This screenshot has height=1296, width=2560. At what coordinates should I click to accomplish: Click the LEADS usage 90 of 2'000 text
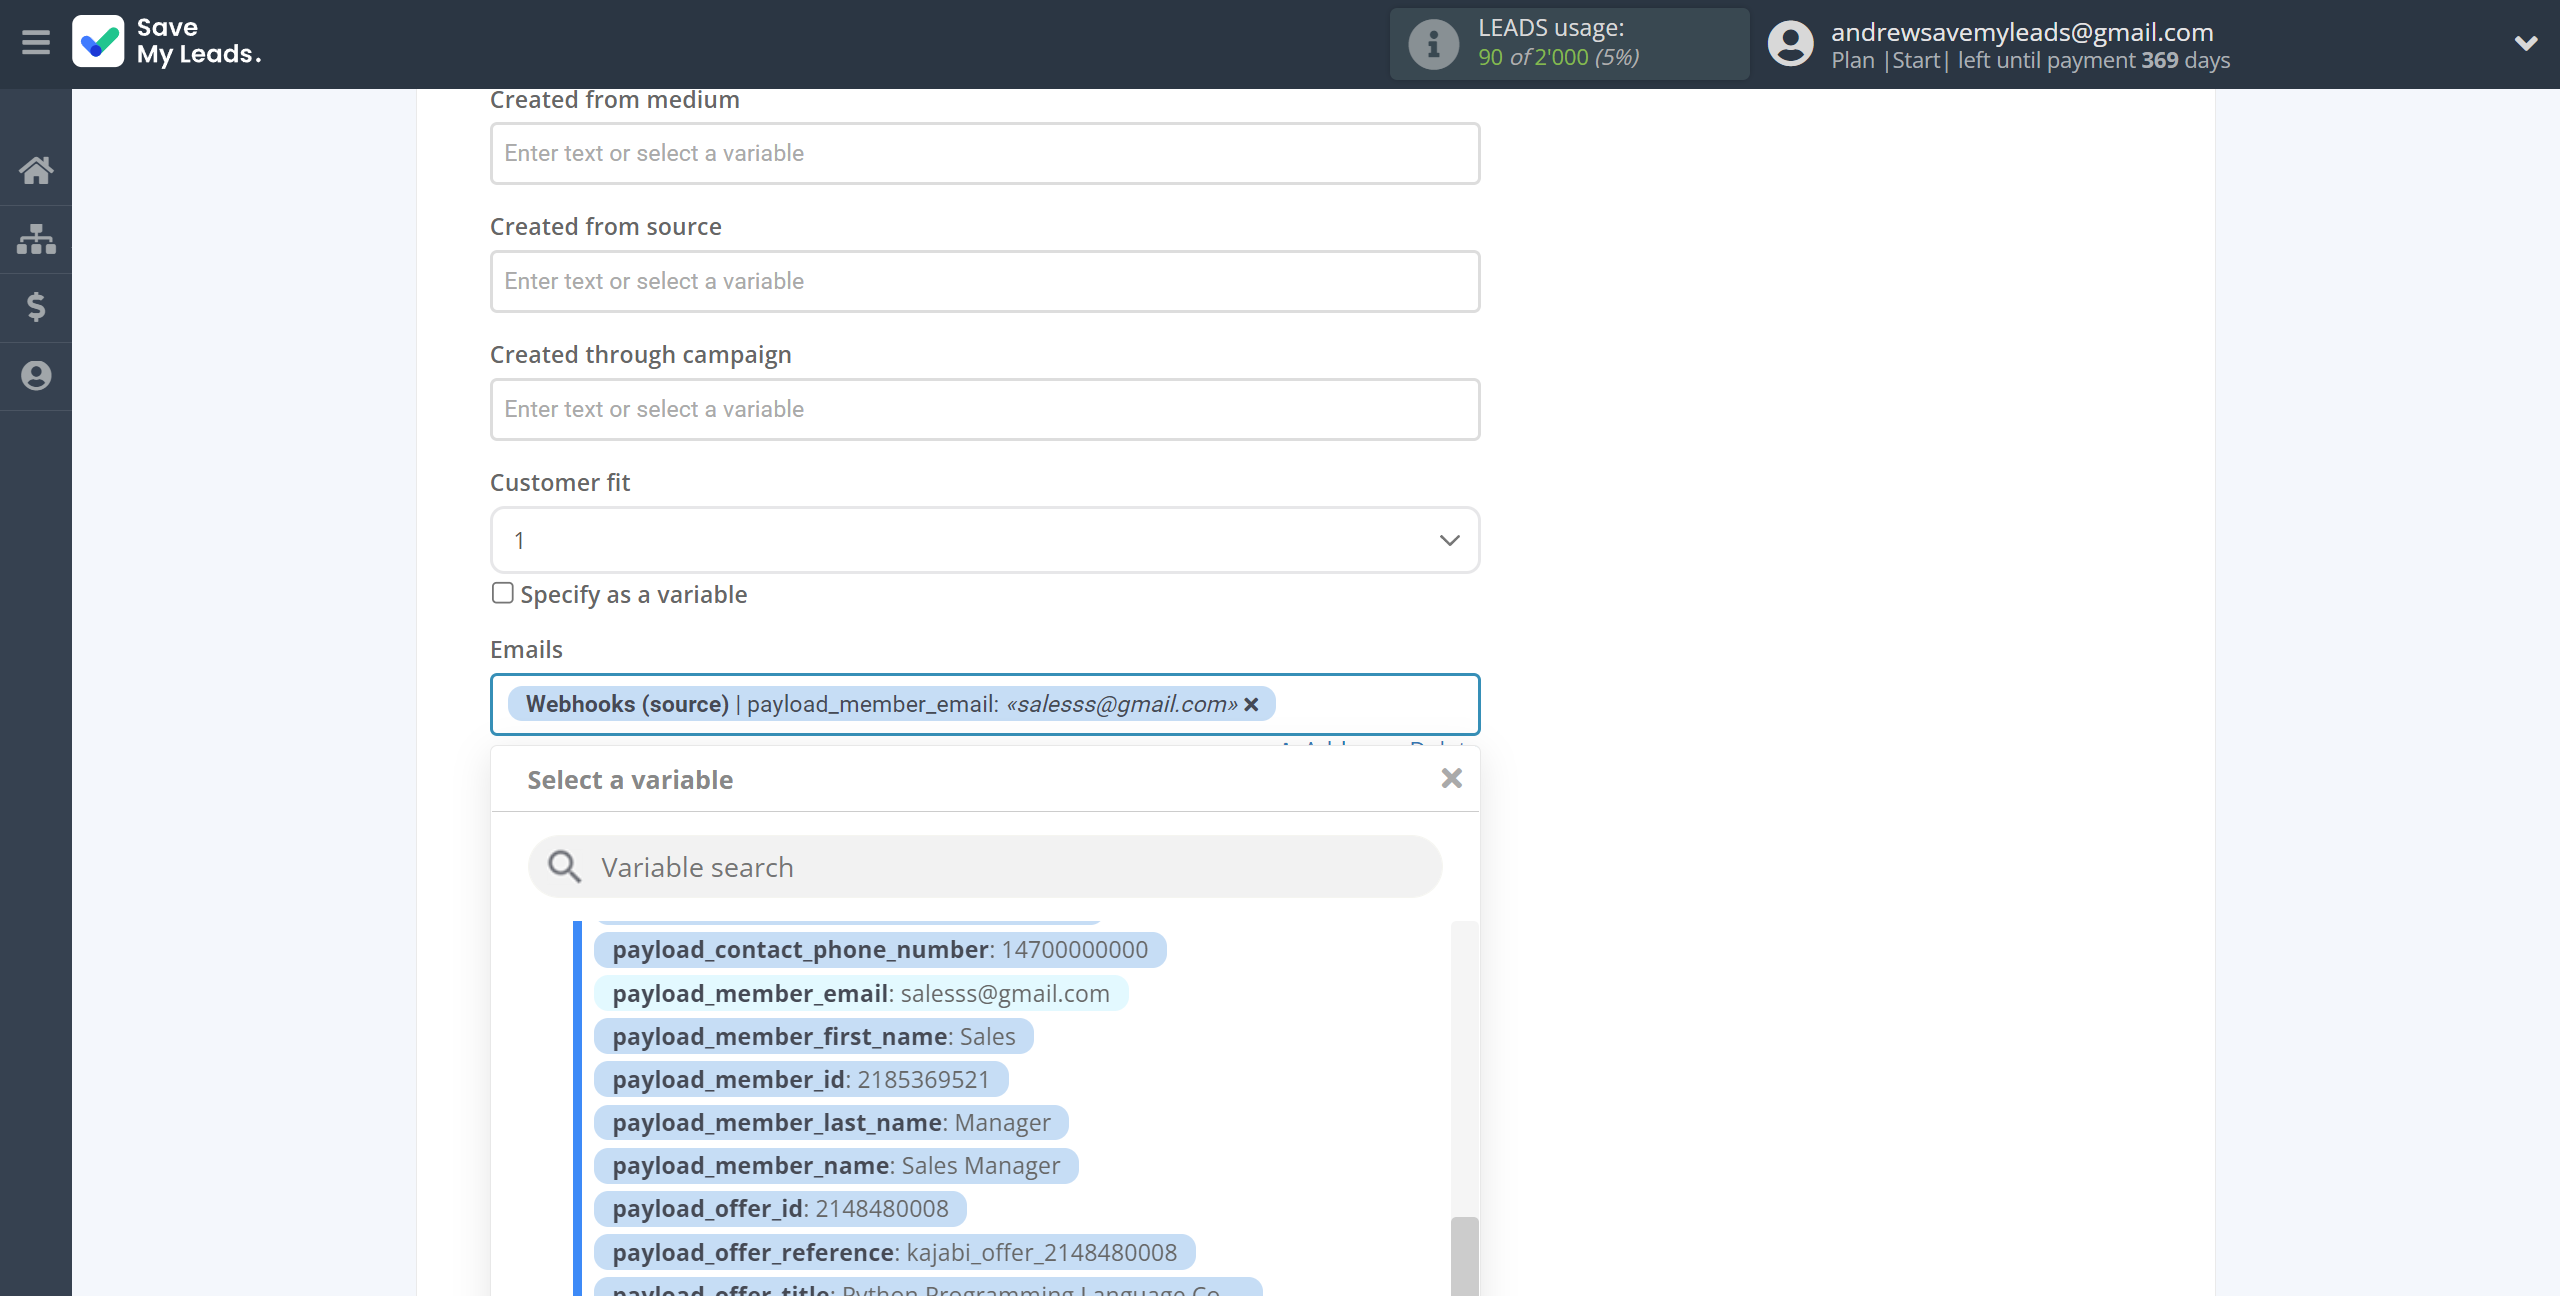tap(1558, 57)
